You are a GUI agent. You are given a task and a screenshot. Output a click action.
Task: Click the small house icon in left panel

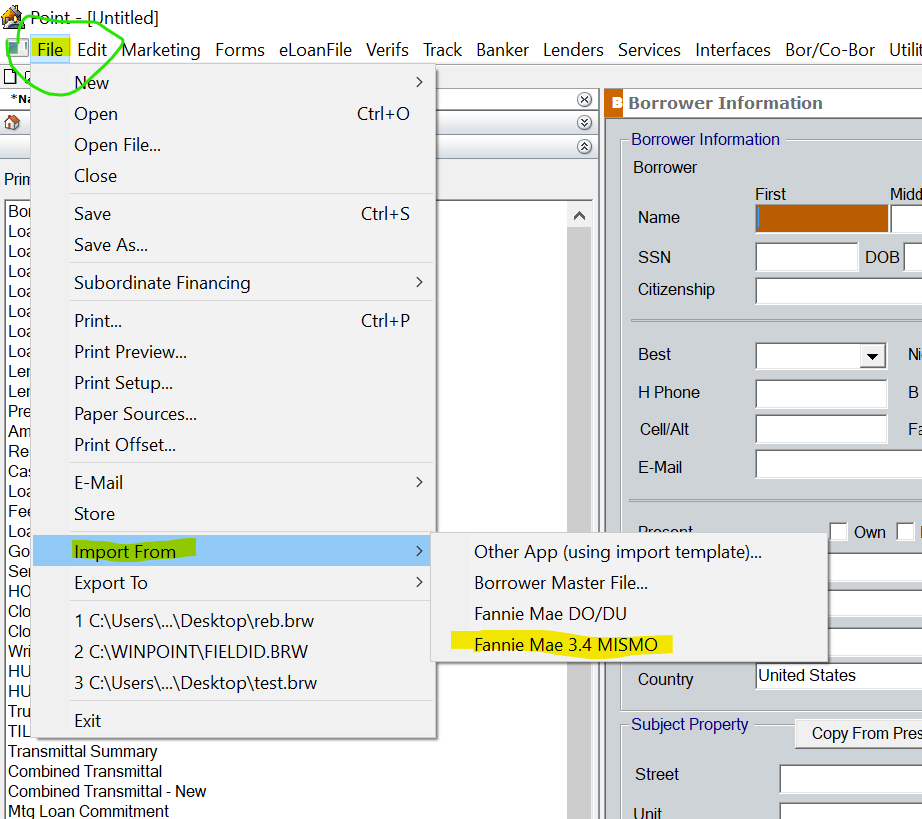(12, 123)
